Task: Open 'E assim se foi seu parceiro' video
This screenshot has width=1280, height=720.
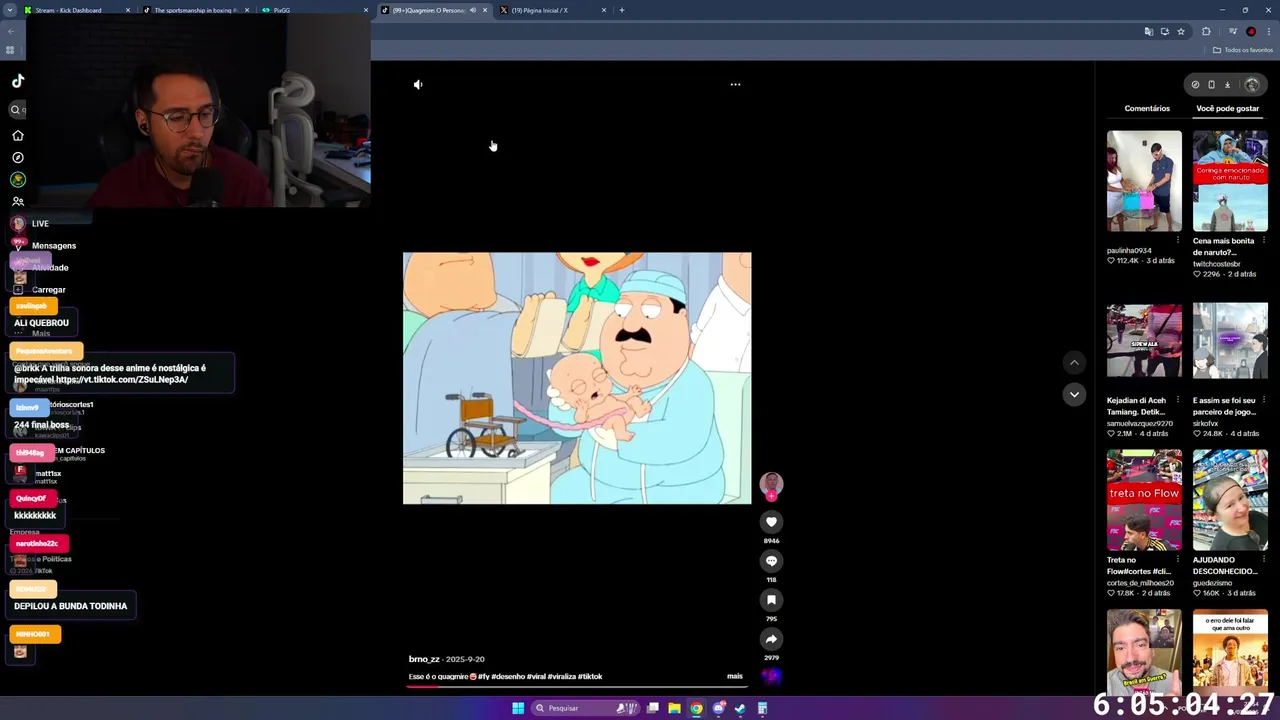Action: (1230, 341)
